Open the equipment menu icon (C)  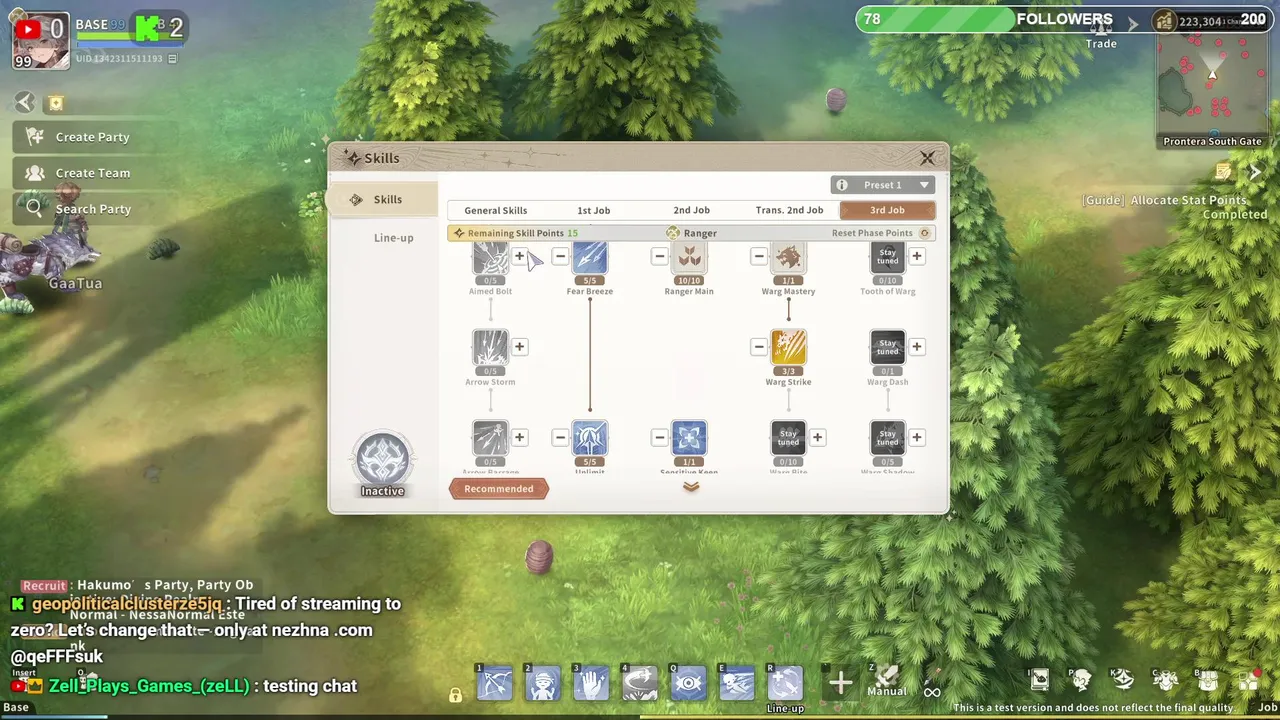tap(1165, 681)
